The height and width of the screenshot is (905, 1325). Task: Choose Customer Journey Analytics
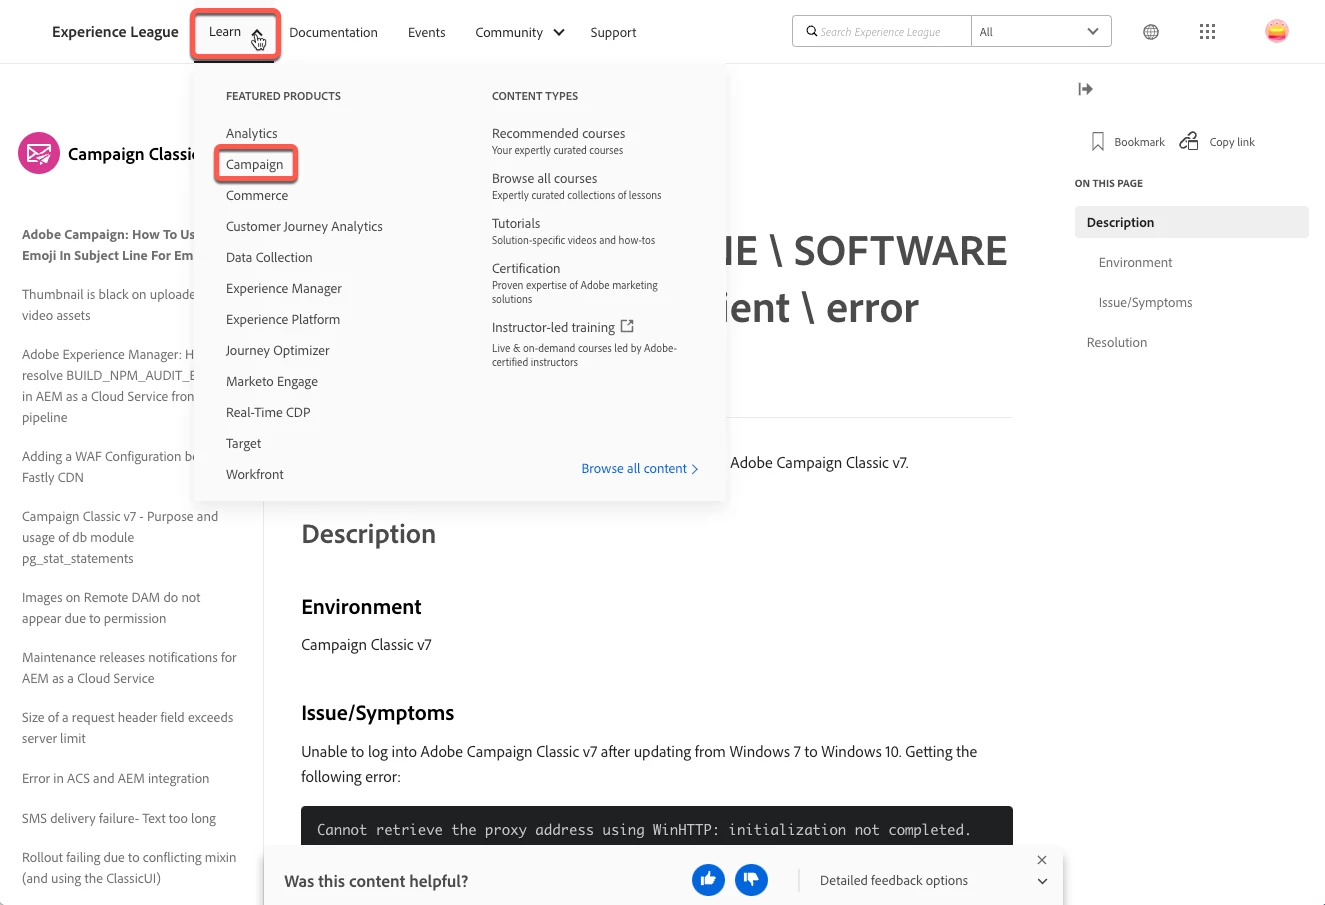tap(304, 226)
